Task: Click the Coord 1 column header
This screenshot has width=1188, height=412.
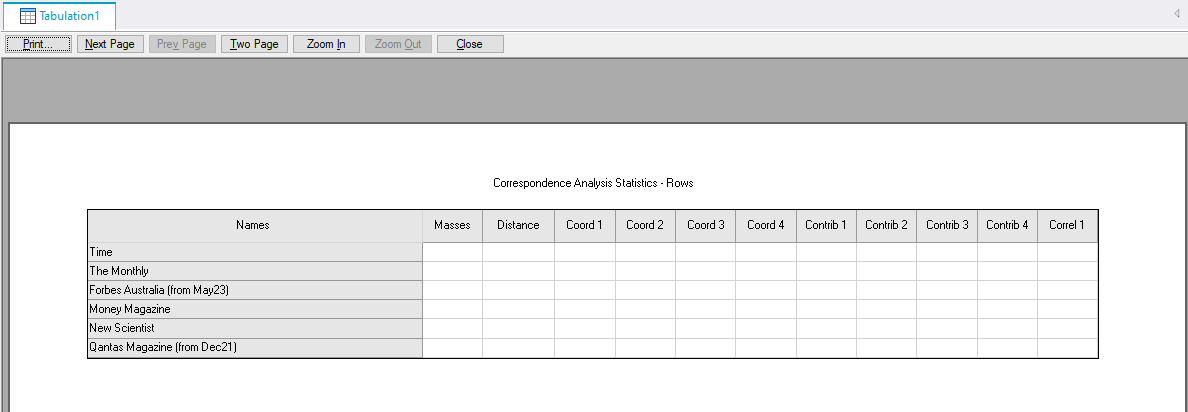Action: point(584,226)
